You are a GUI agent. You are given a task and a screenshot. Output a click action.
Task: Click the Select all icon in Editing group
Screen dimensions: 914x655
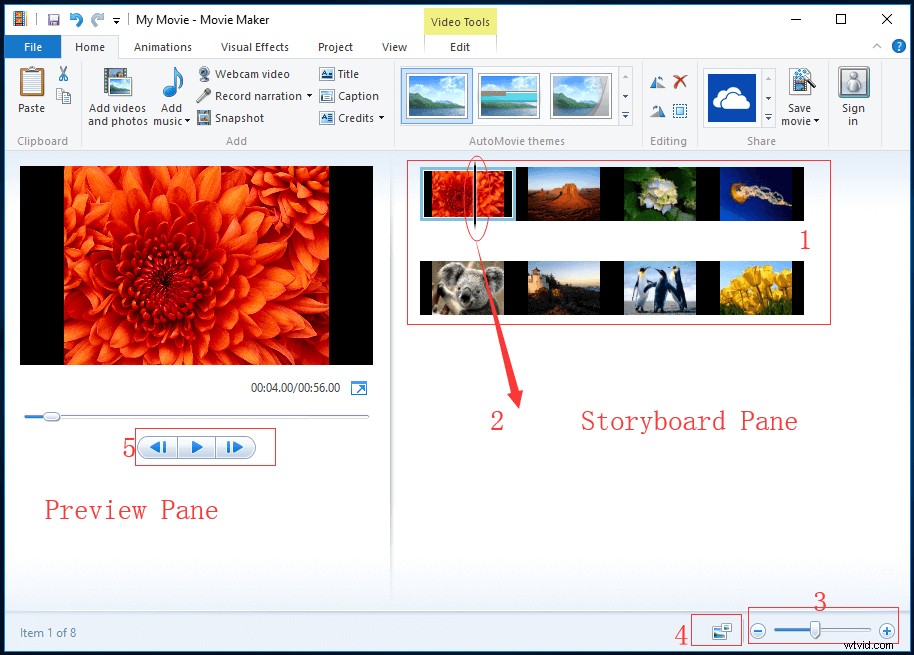(x=679, y=111)
